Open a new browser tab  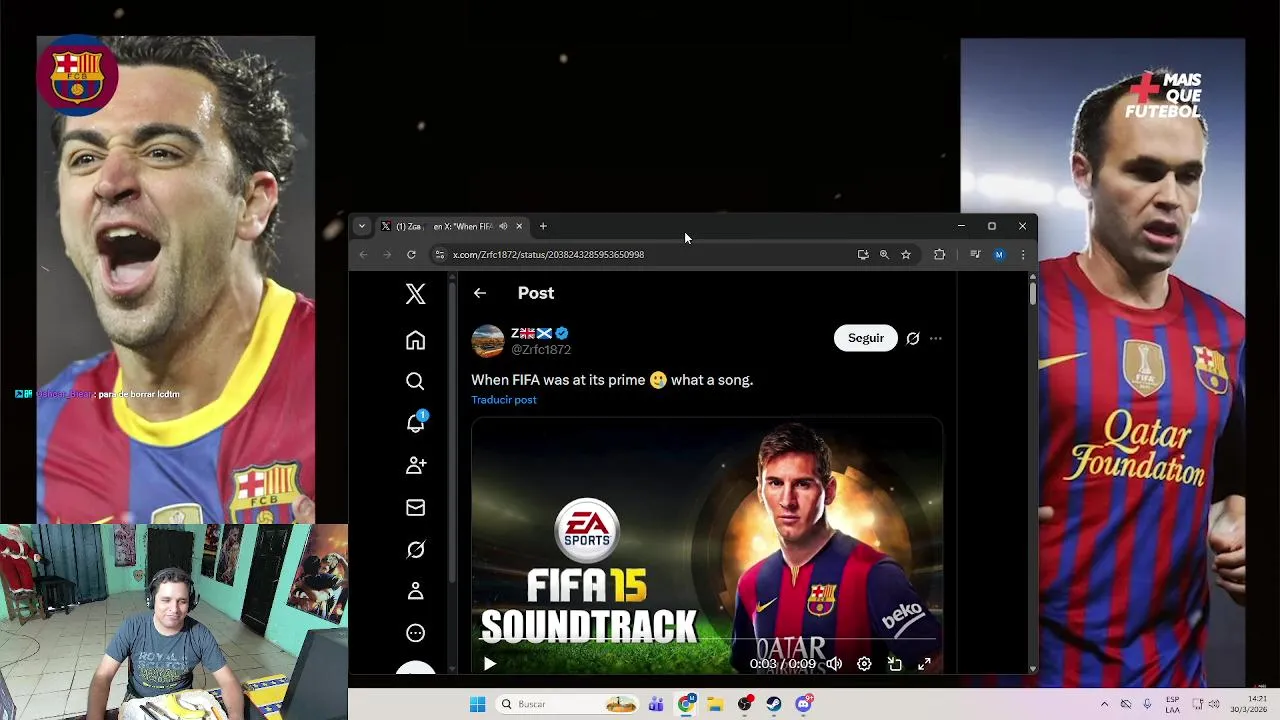pos(543,227)
